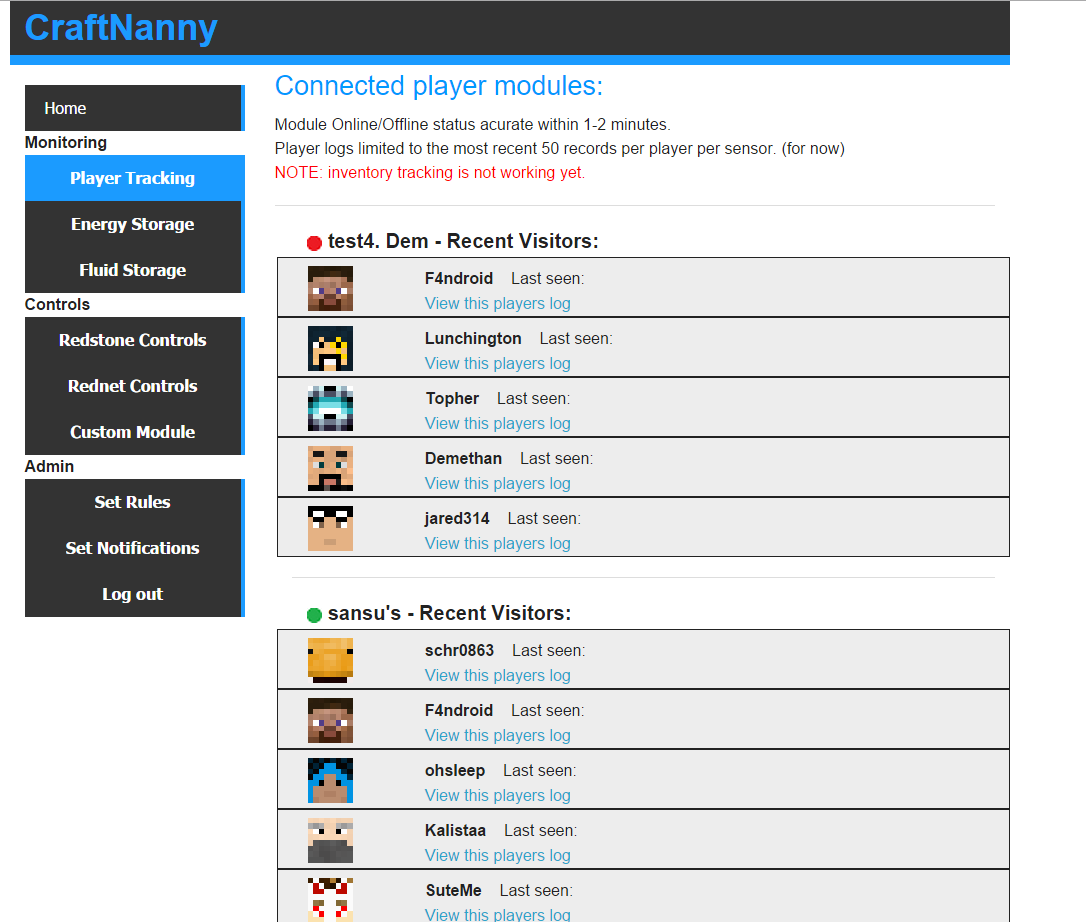Click Topher's player head avatar
The image size is (1086, 922).
[330, 409]
